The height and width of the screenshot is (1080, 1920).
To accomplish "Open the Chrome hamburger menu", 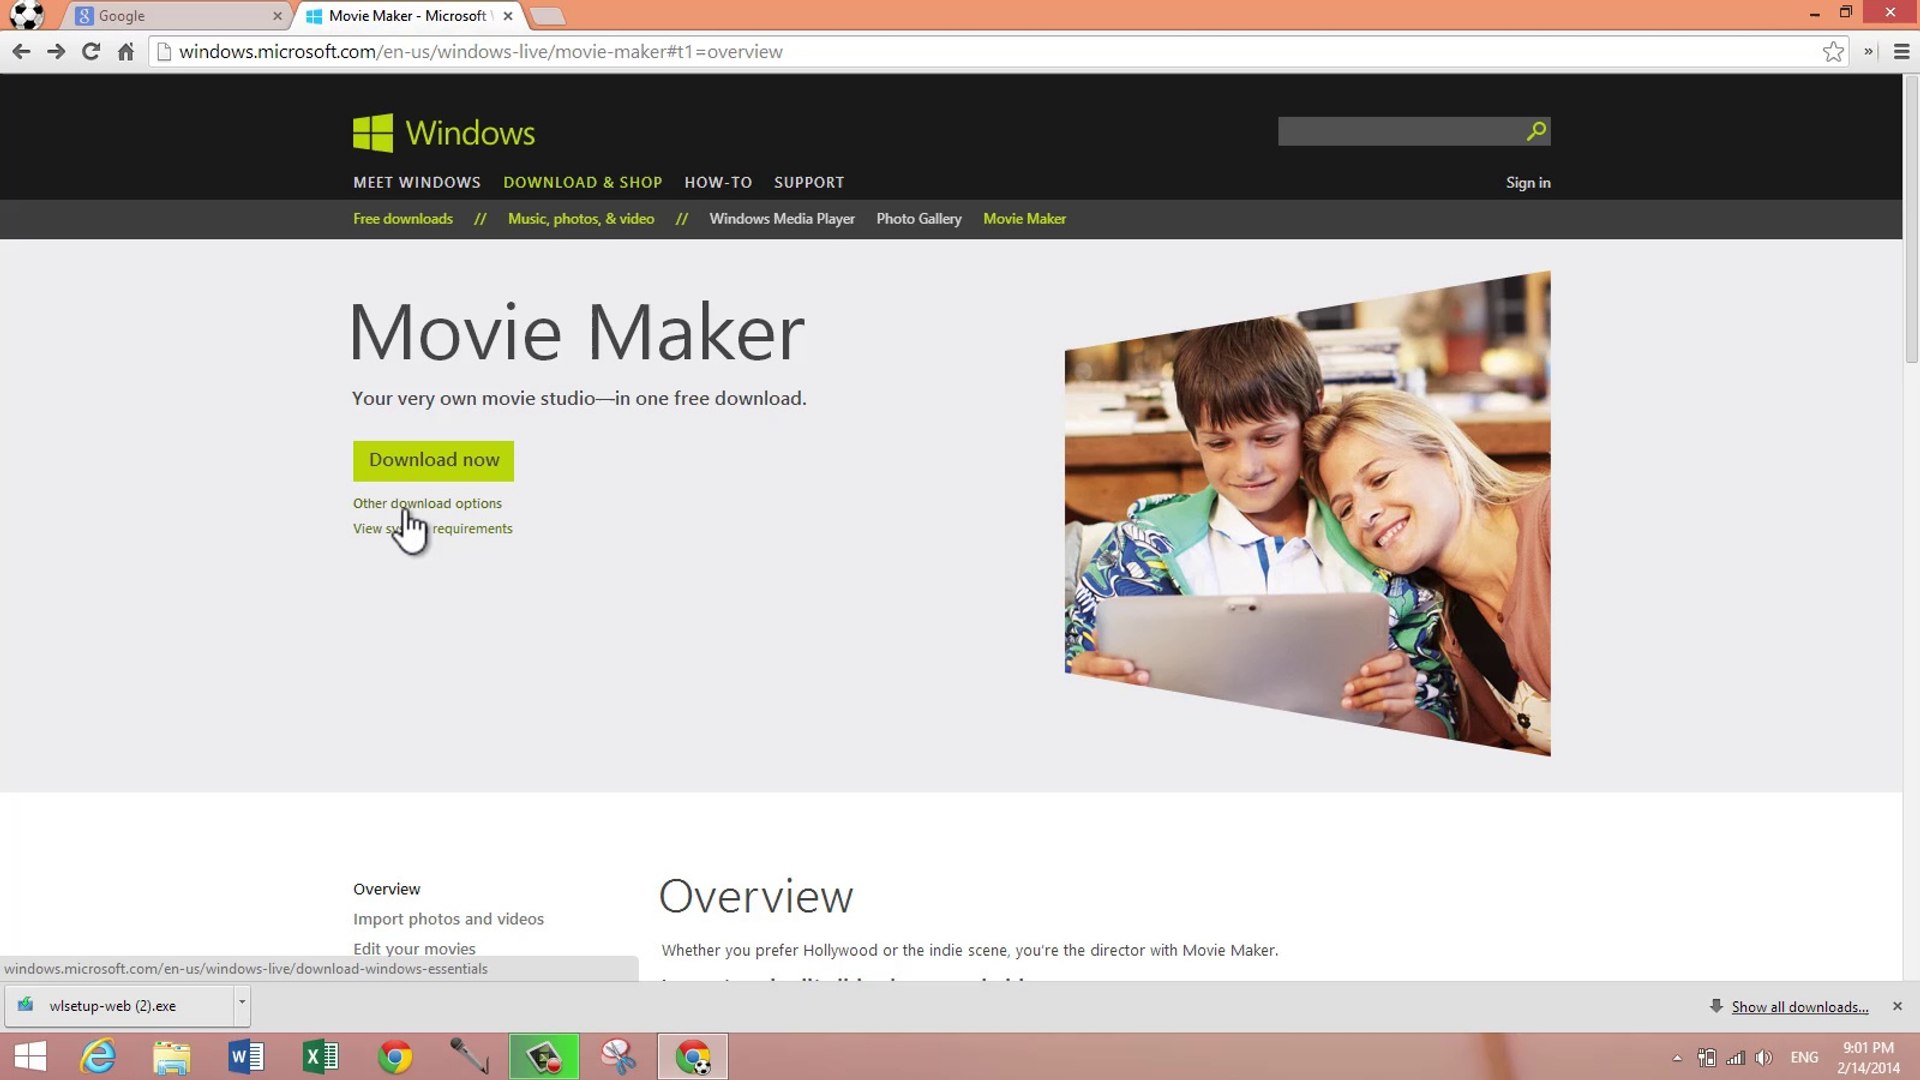I will click(1901, 52).
